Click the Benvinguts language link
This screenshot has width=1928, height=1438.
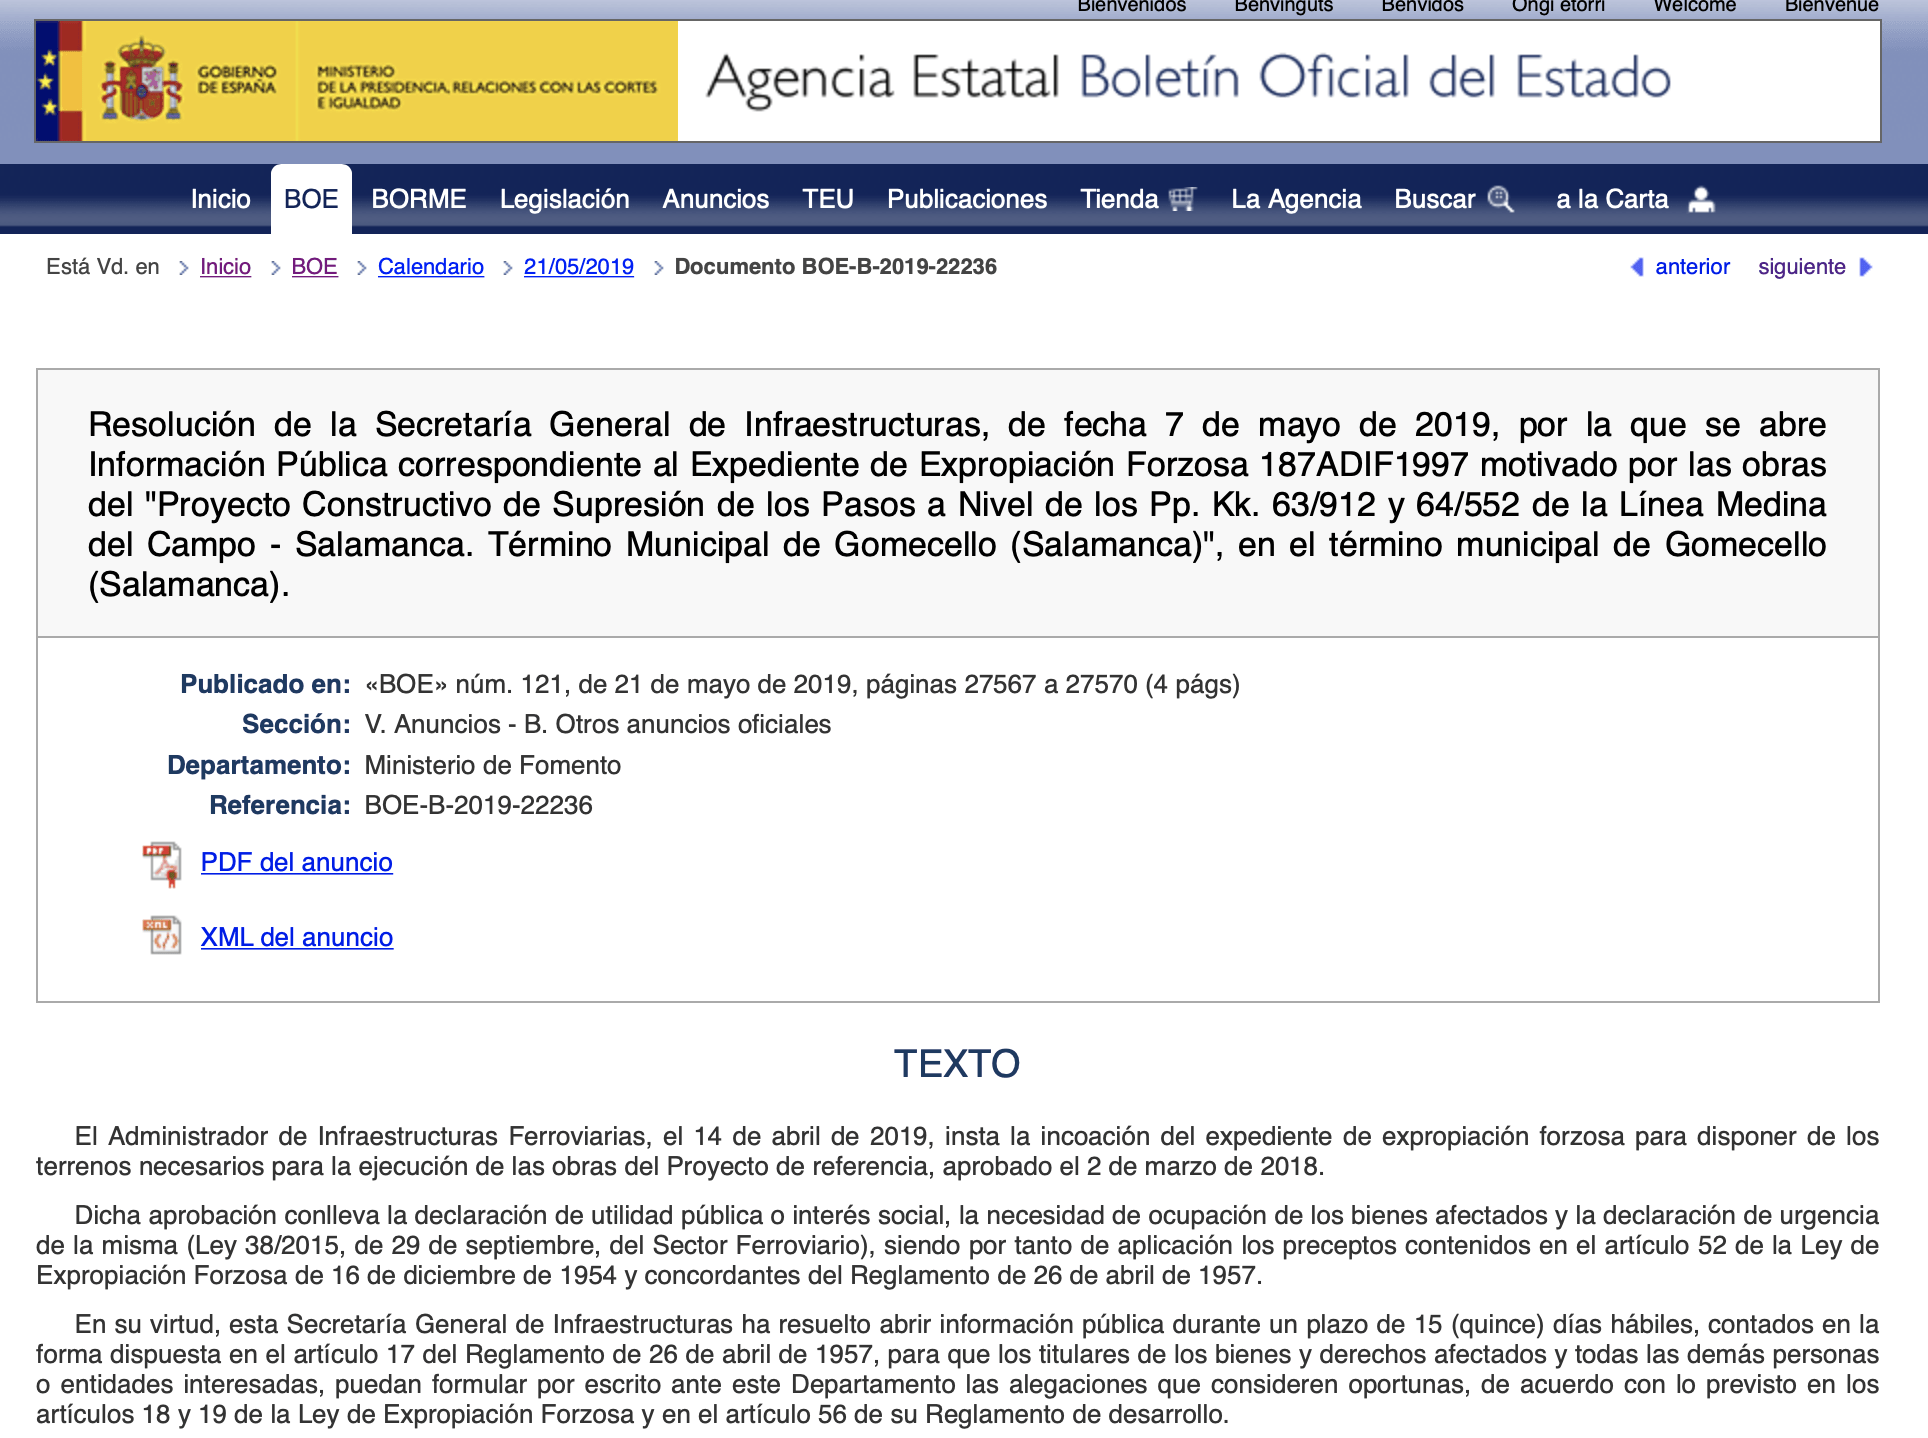point(1284,6)
